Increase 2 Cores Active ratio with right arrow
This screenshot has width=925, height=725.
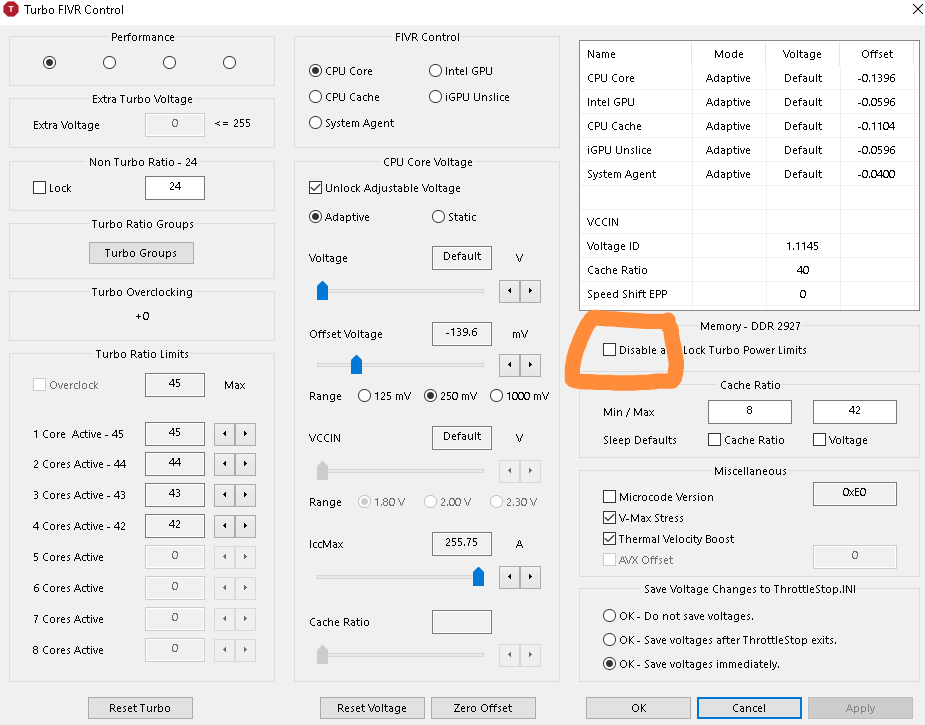tap(245, 464)
